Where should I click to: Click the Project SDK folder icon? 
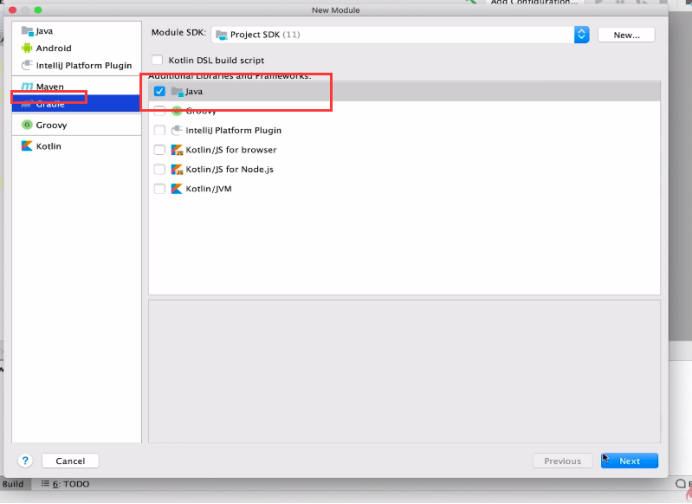point(222,35)
